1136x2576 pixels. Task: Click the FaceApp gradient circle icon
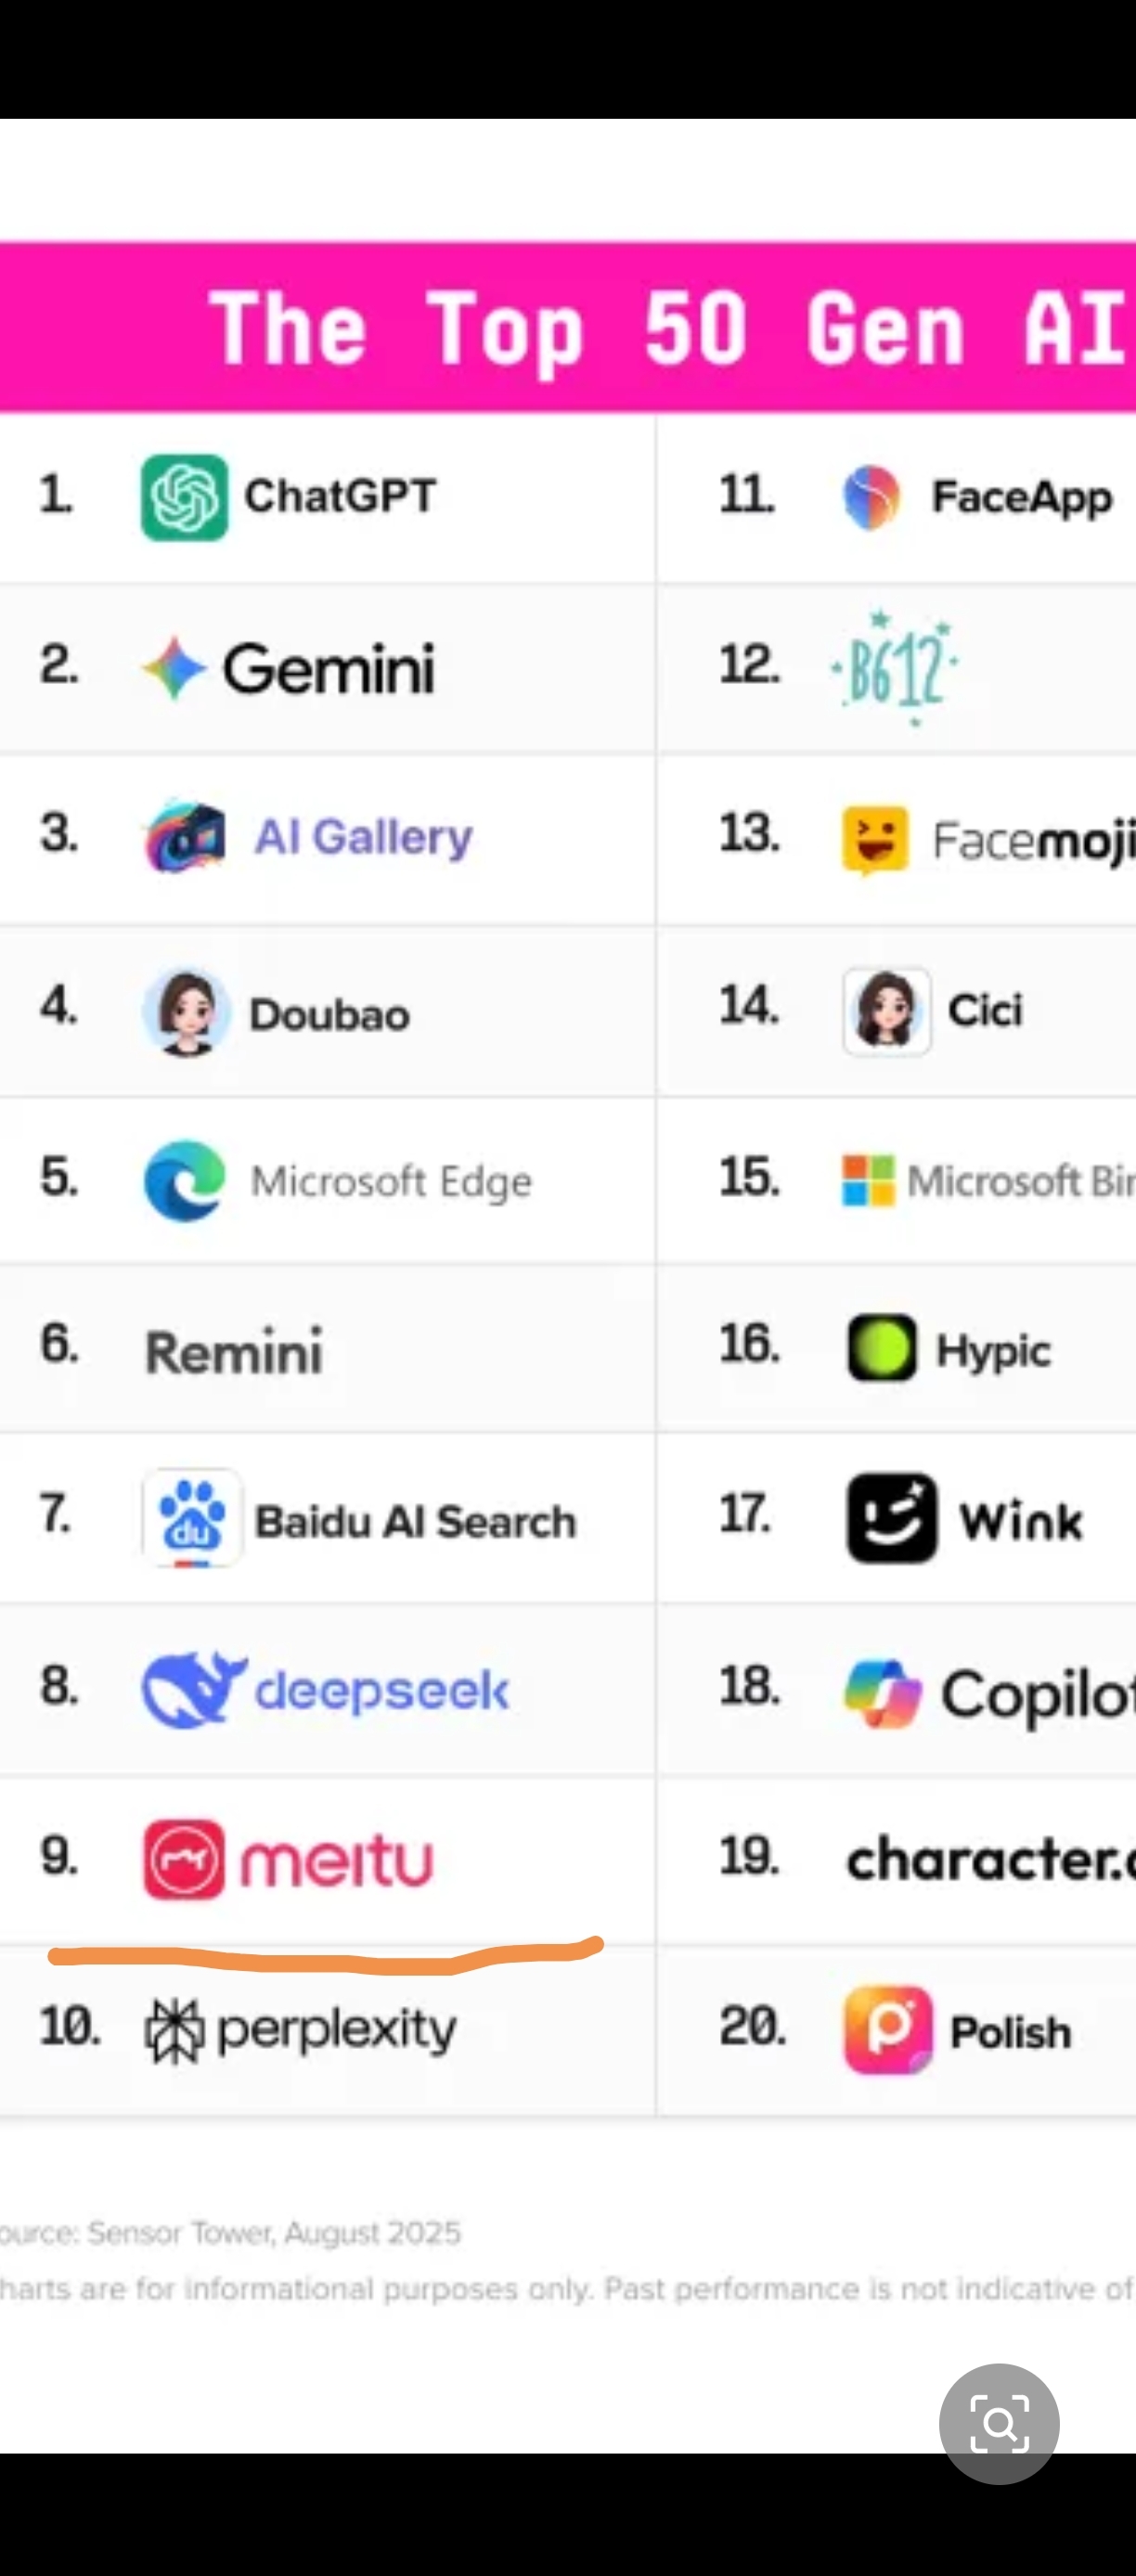click(872, 497)
